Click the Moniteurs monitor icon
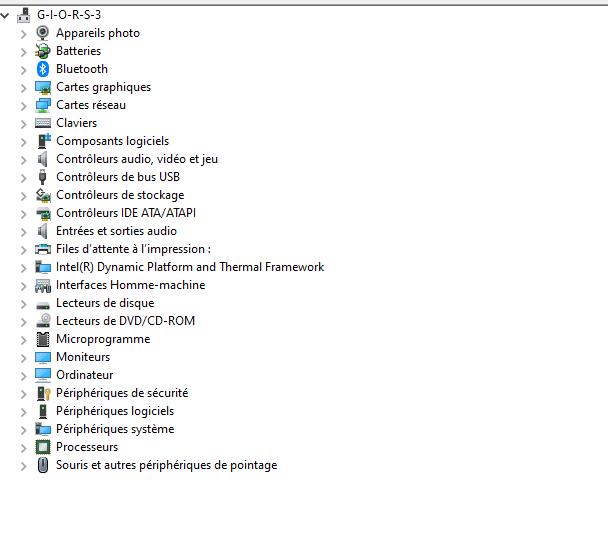Image resolution: width=608 pixels, height=554 pixels. tap(43, 357)
